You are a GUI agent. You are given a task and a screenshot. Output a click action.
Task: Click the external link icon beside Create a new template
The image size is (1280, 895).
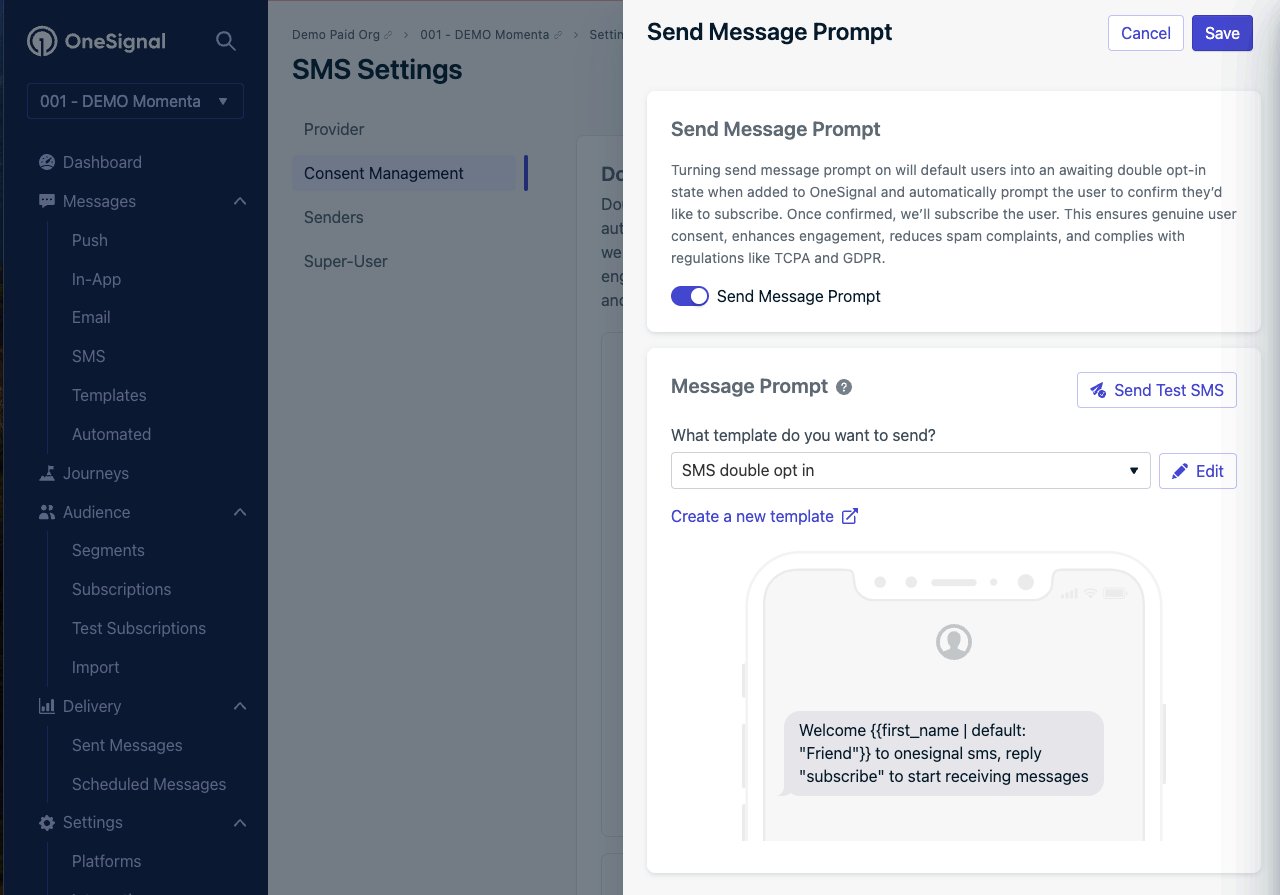(850, 516)
